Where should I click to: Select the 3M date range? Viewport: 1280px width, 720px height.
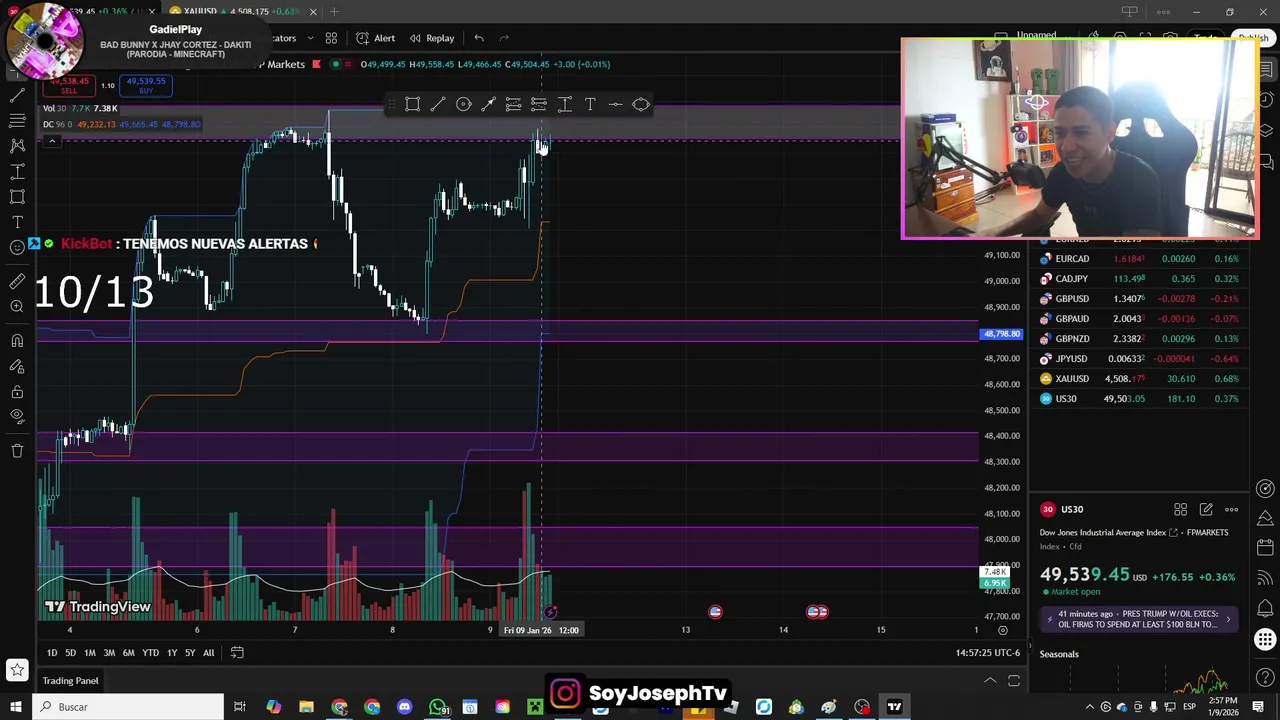tap(109, 653)
